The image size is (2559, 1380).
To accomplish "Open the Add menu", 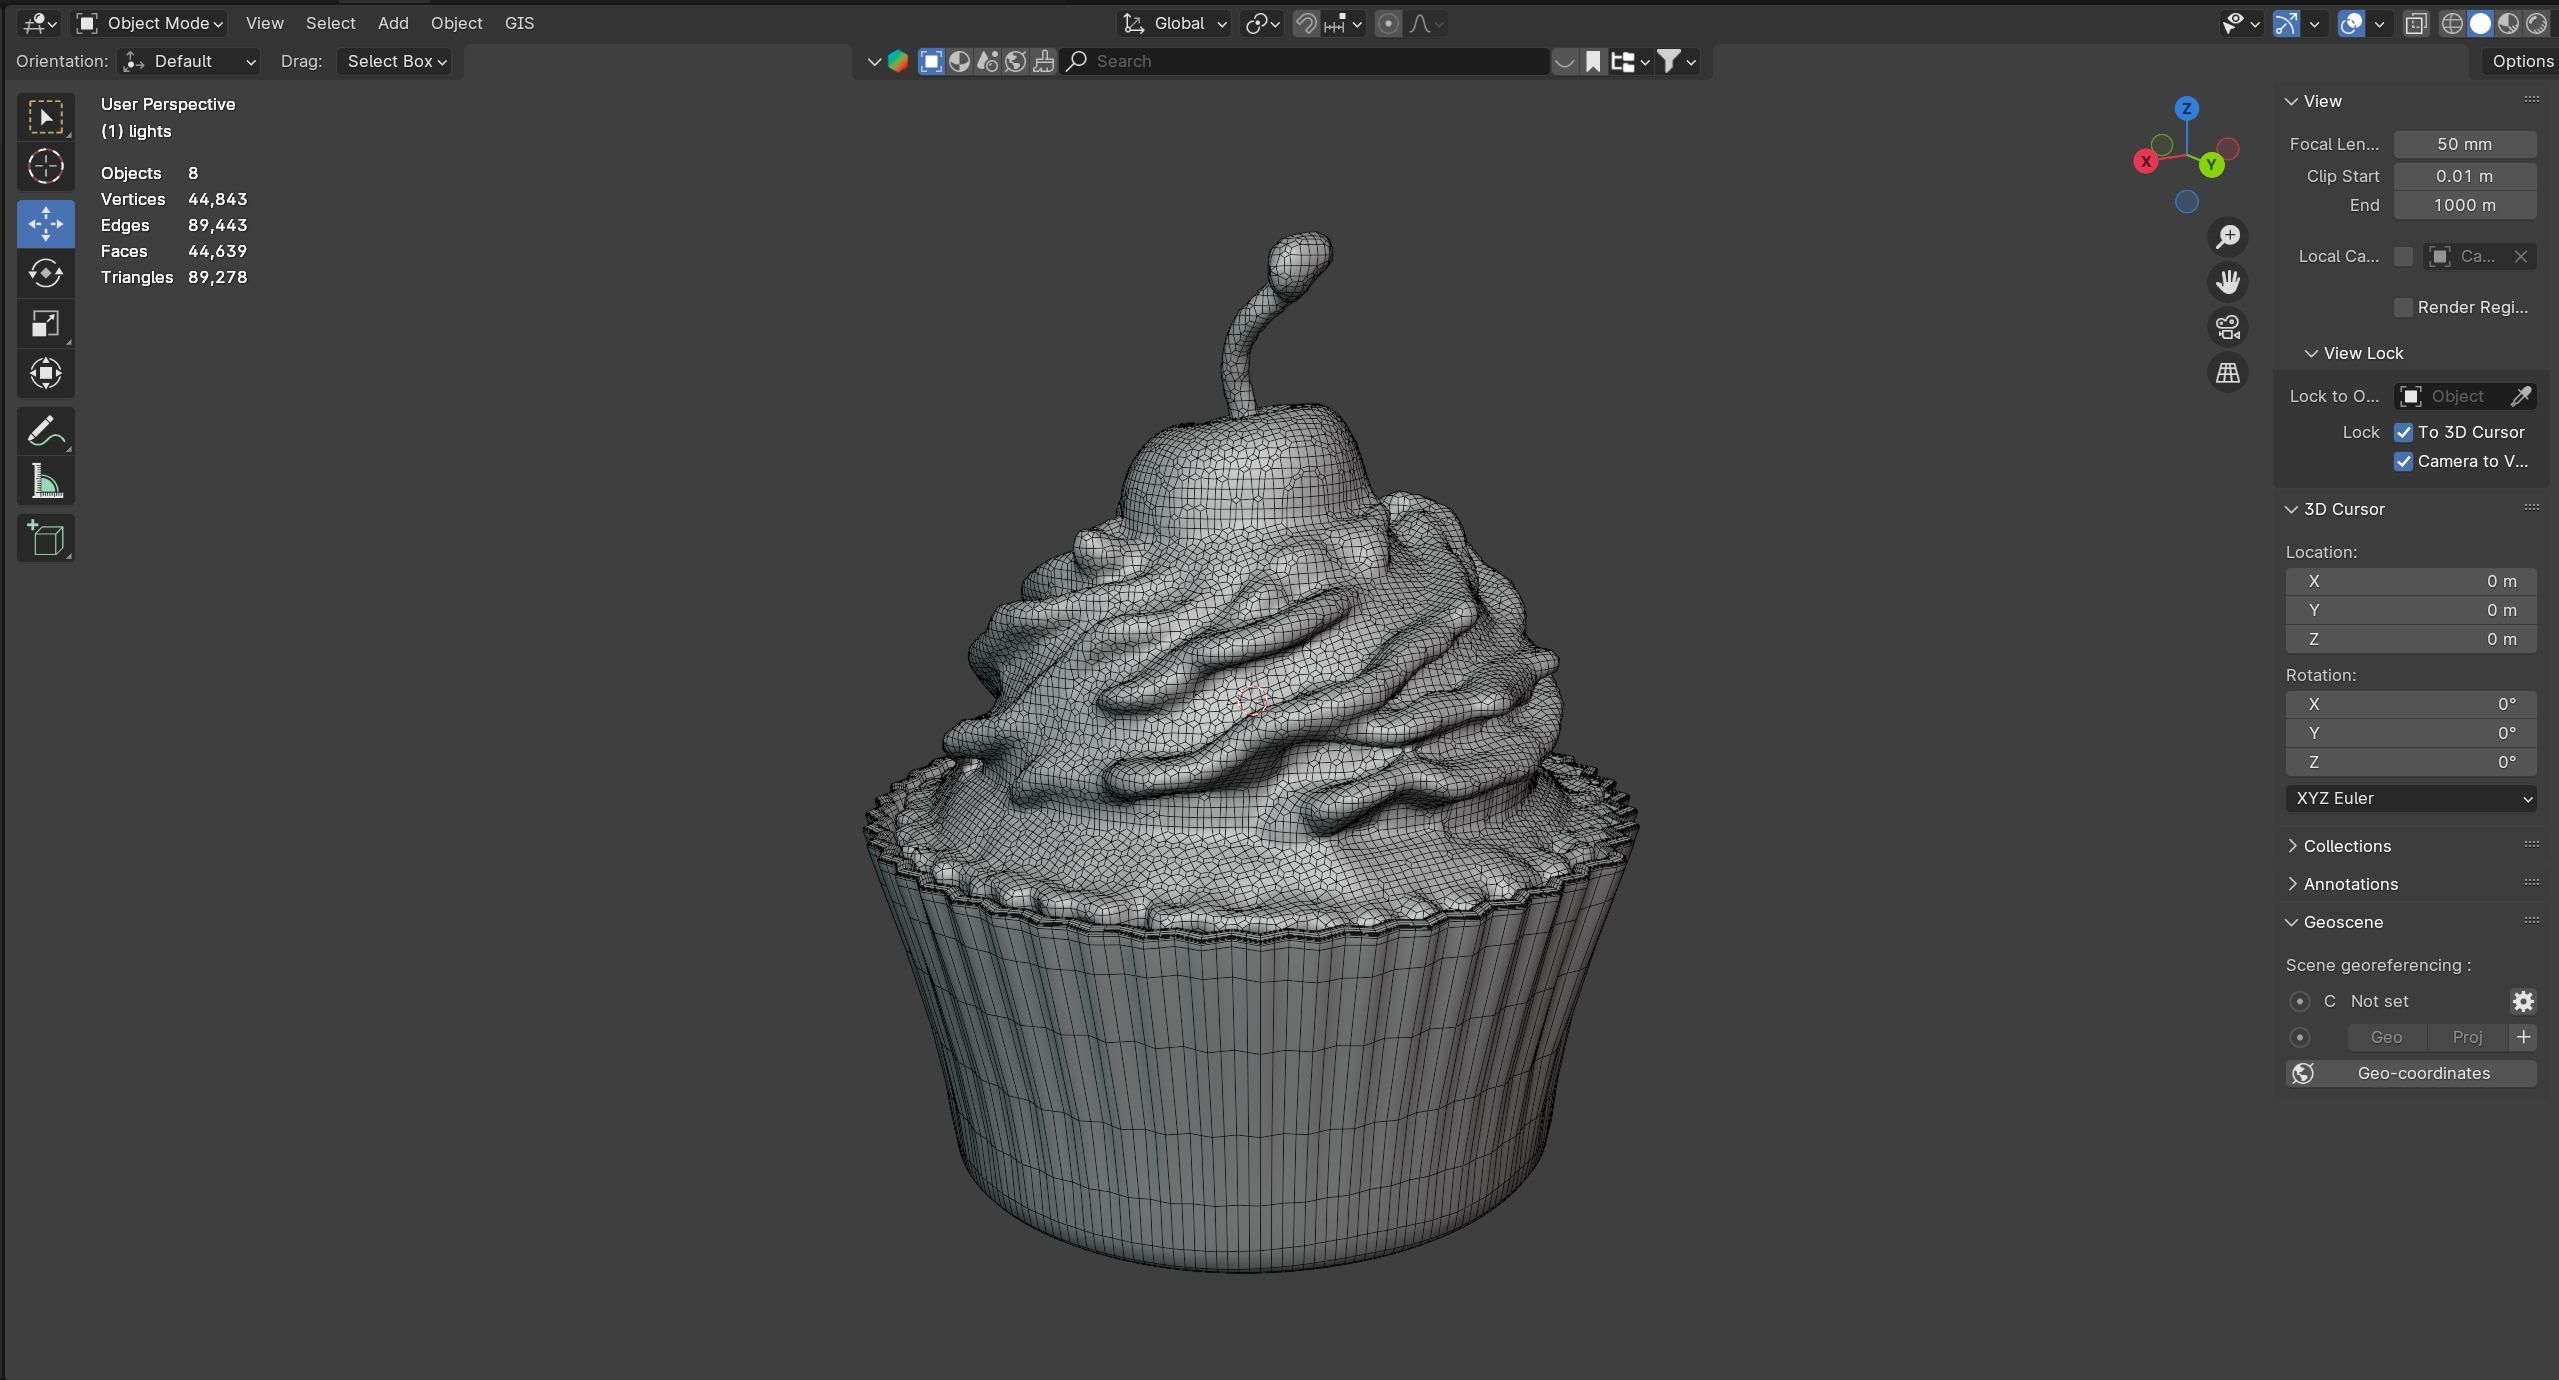I will (392, 23).
